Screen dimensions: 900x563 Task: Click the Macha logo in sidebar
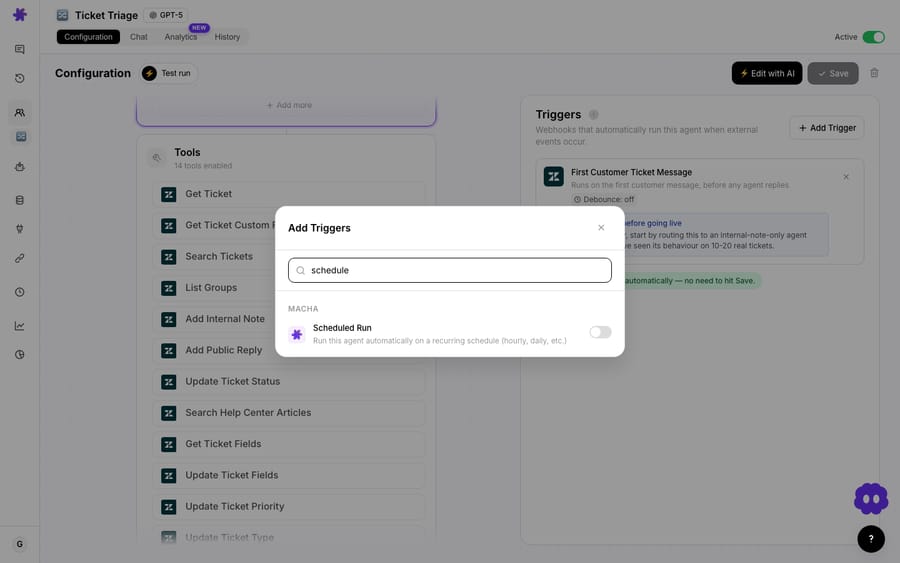pos(20,14)
